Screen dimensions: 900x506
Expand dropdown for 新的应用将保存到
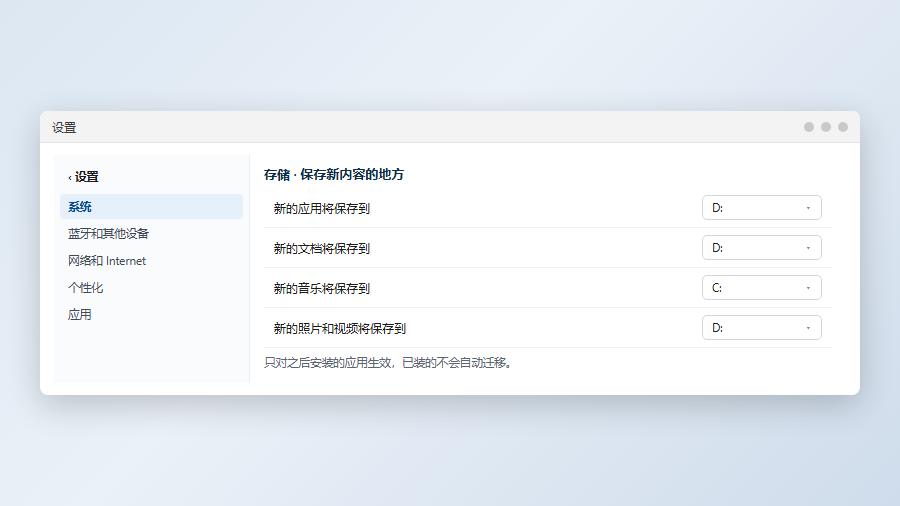(x=762, y=208)
